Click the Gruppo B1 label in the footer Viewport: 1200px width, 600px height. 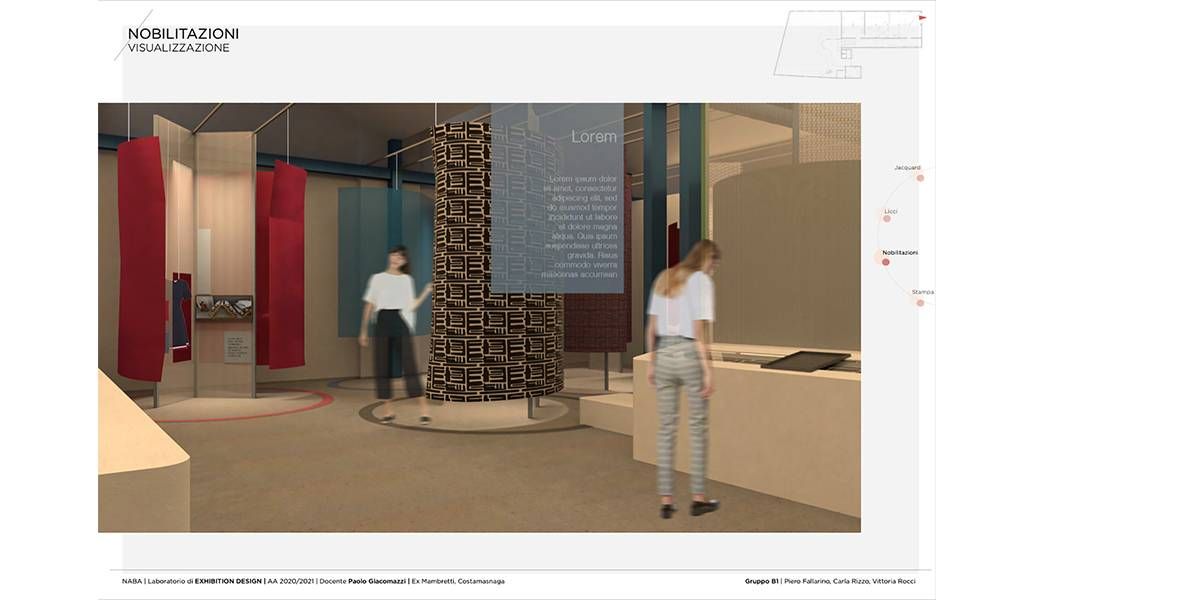pos(761,581)
